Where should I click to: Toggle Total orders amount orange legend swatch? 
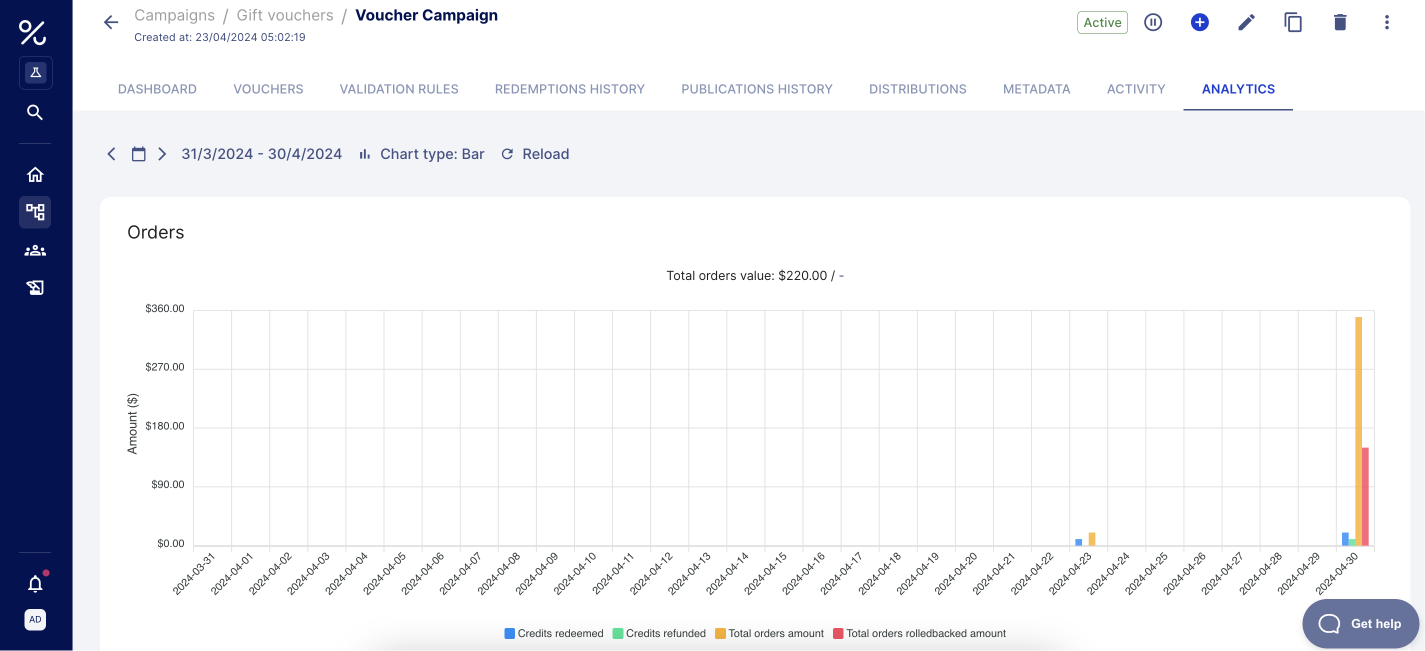tap(720, 633)
